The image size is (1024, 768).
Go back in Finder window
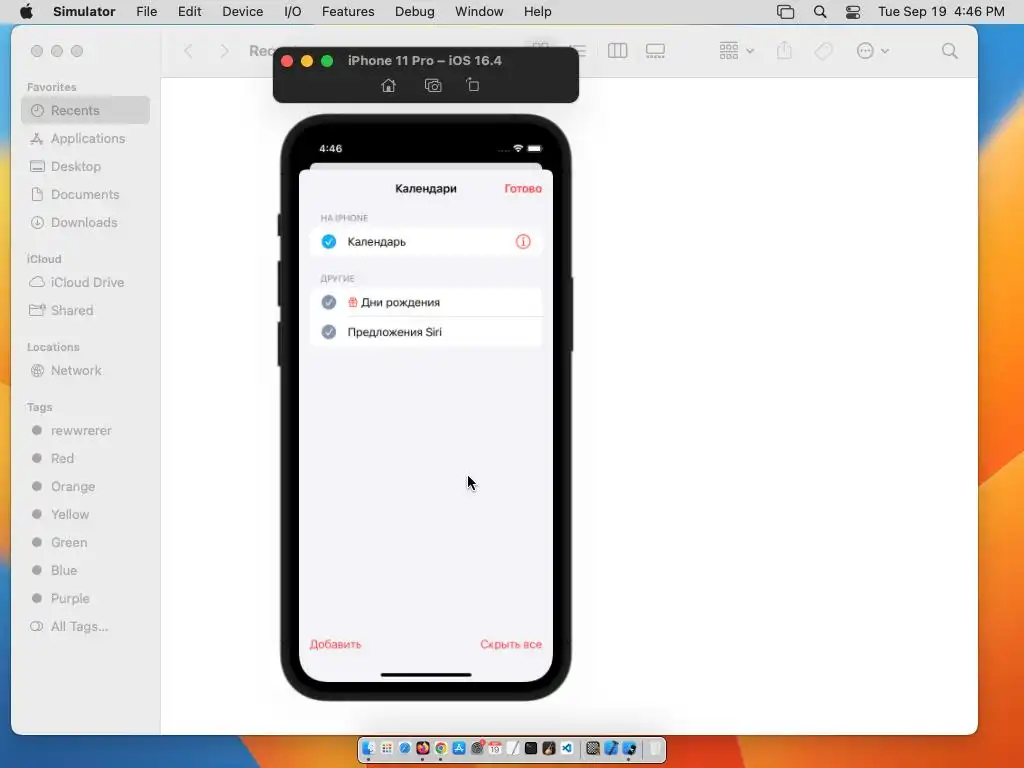pyautogui.click(x=188, y=51)
